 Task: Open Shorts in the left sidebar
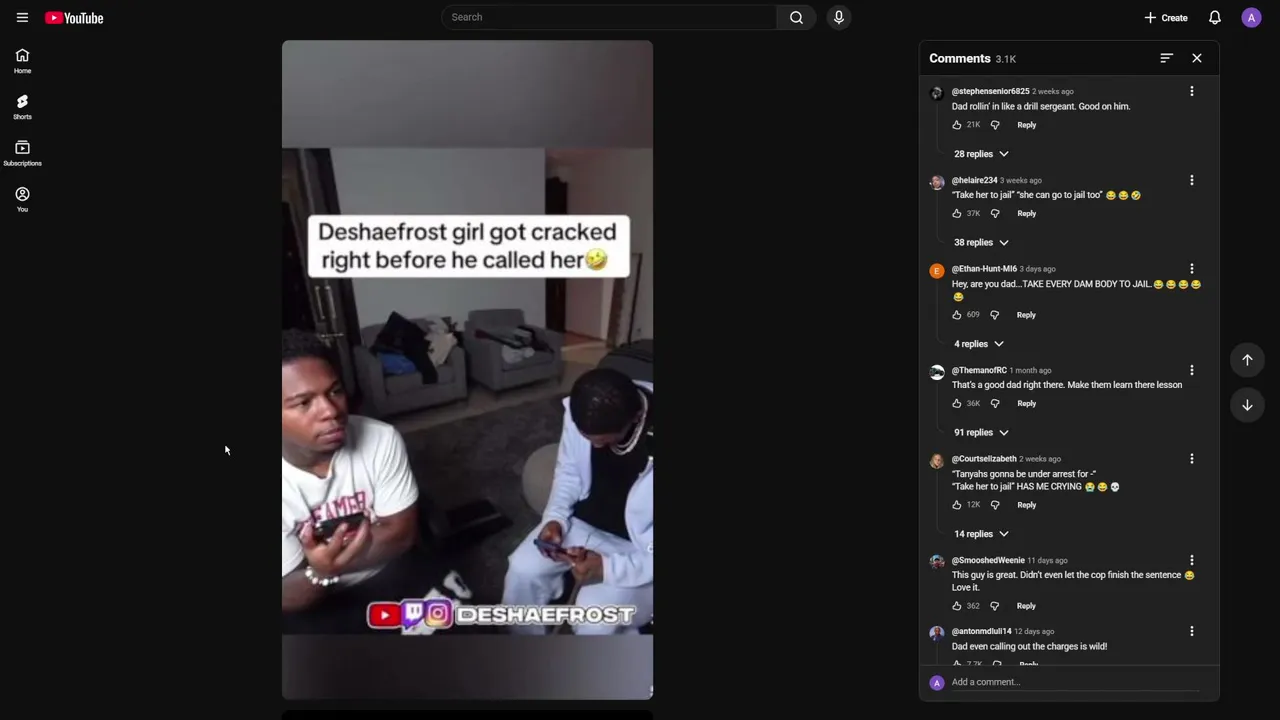point(22,107)
